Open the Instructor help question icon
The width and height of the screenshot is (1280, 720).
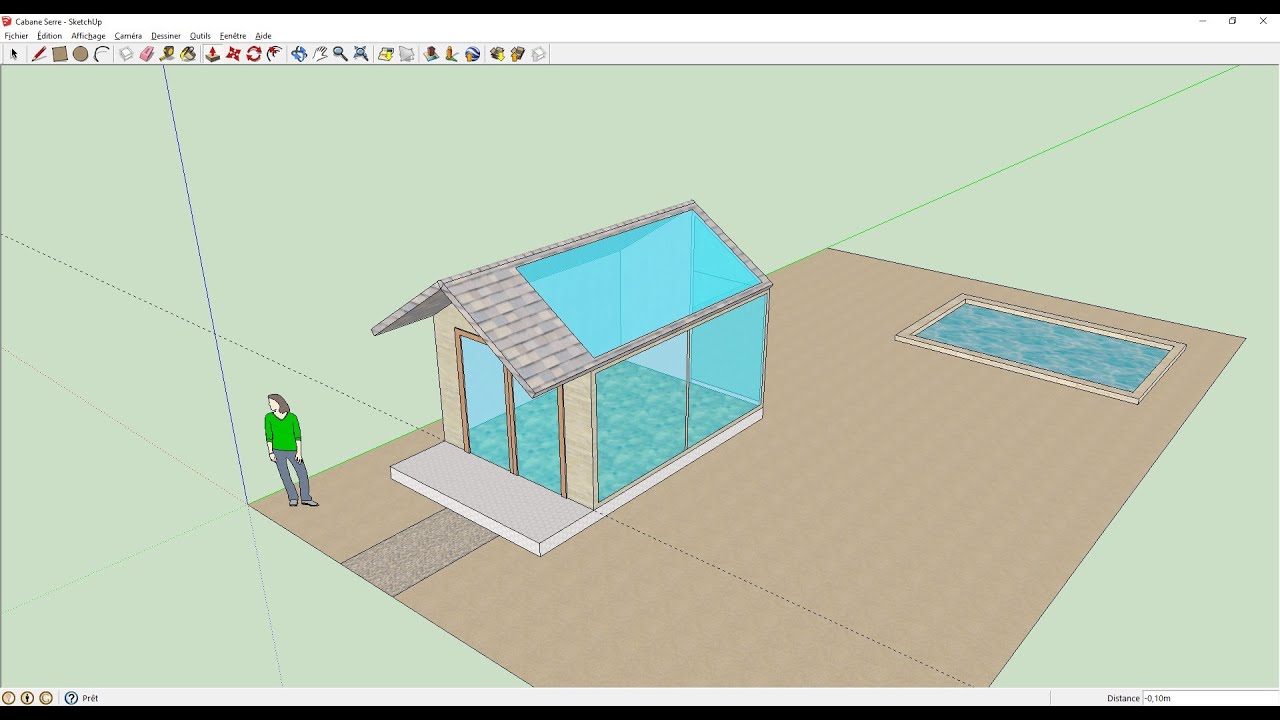pyautogui.click(x=71, y=698)
